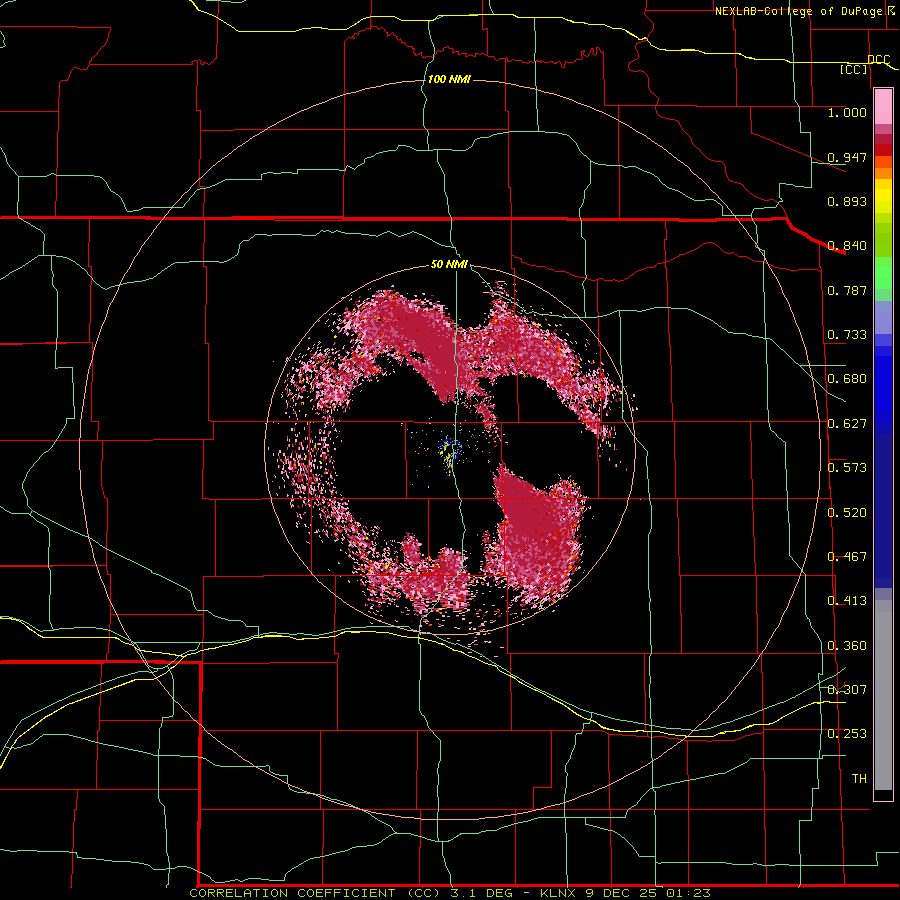Click the TH threshold label on the legend
The height and width of the screenshot is (900, 900).
pos(859,779)
